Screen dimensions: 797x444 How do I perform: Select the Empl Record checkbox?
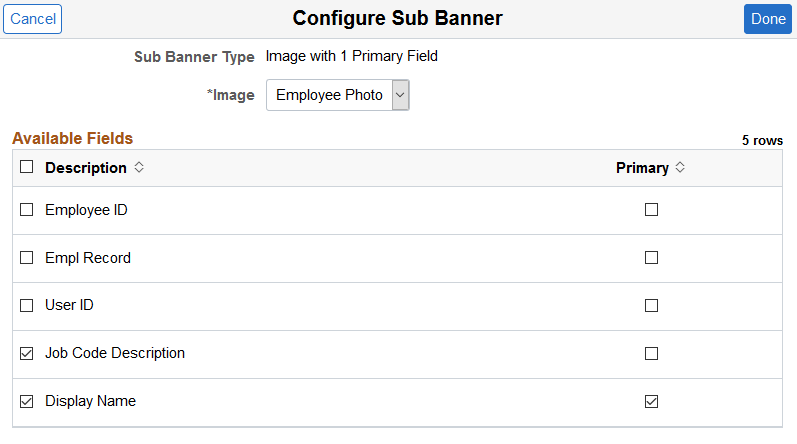[x=27, y=258]
